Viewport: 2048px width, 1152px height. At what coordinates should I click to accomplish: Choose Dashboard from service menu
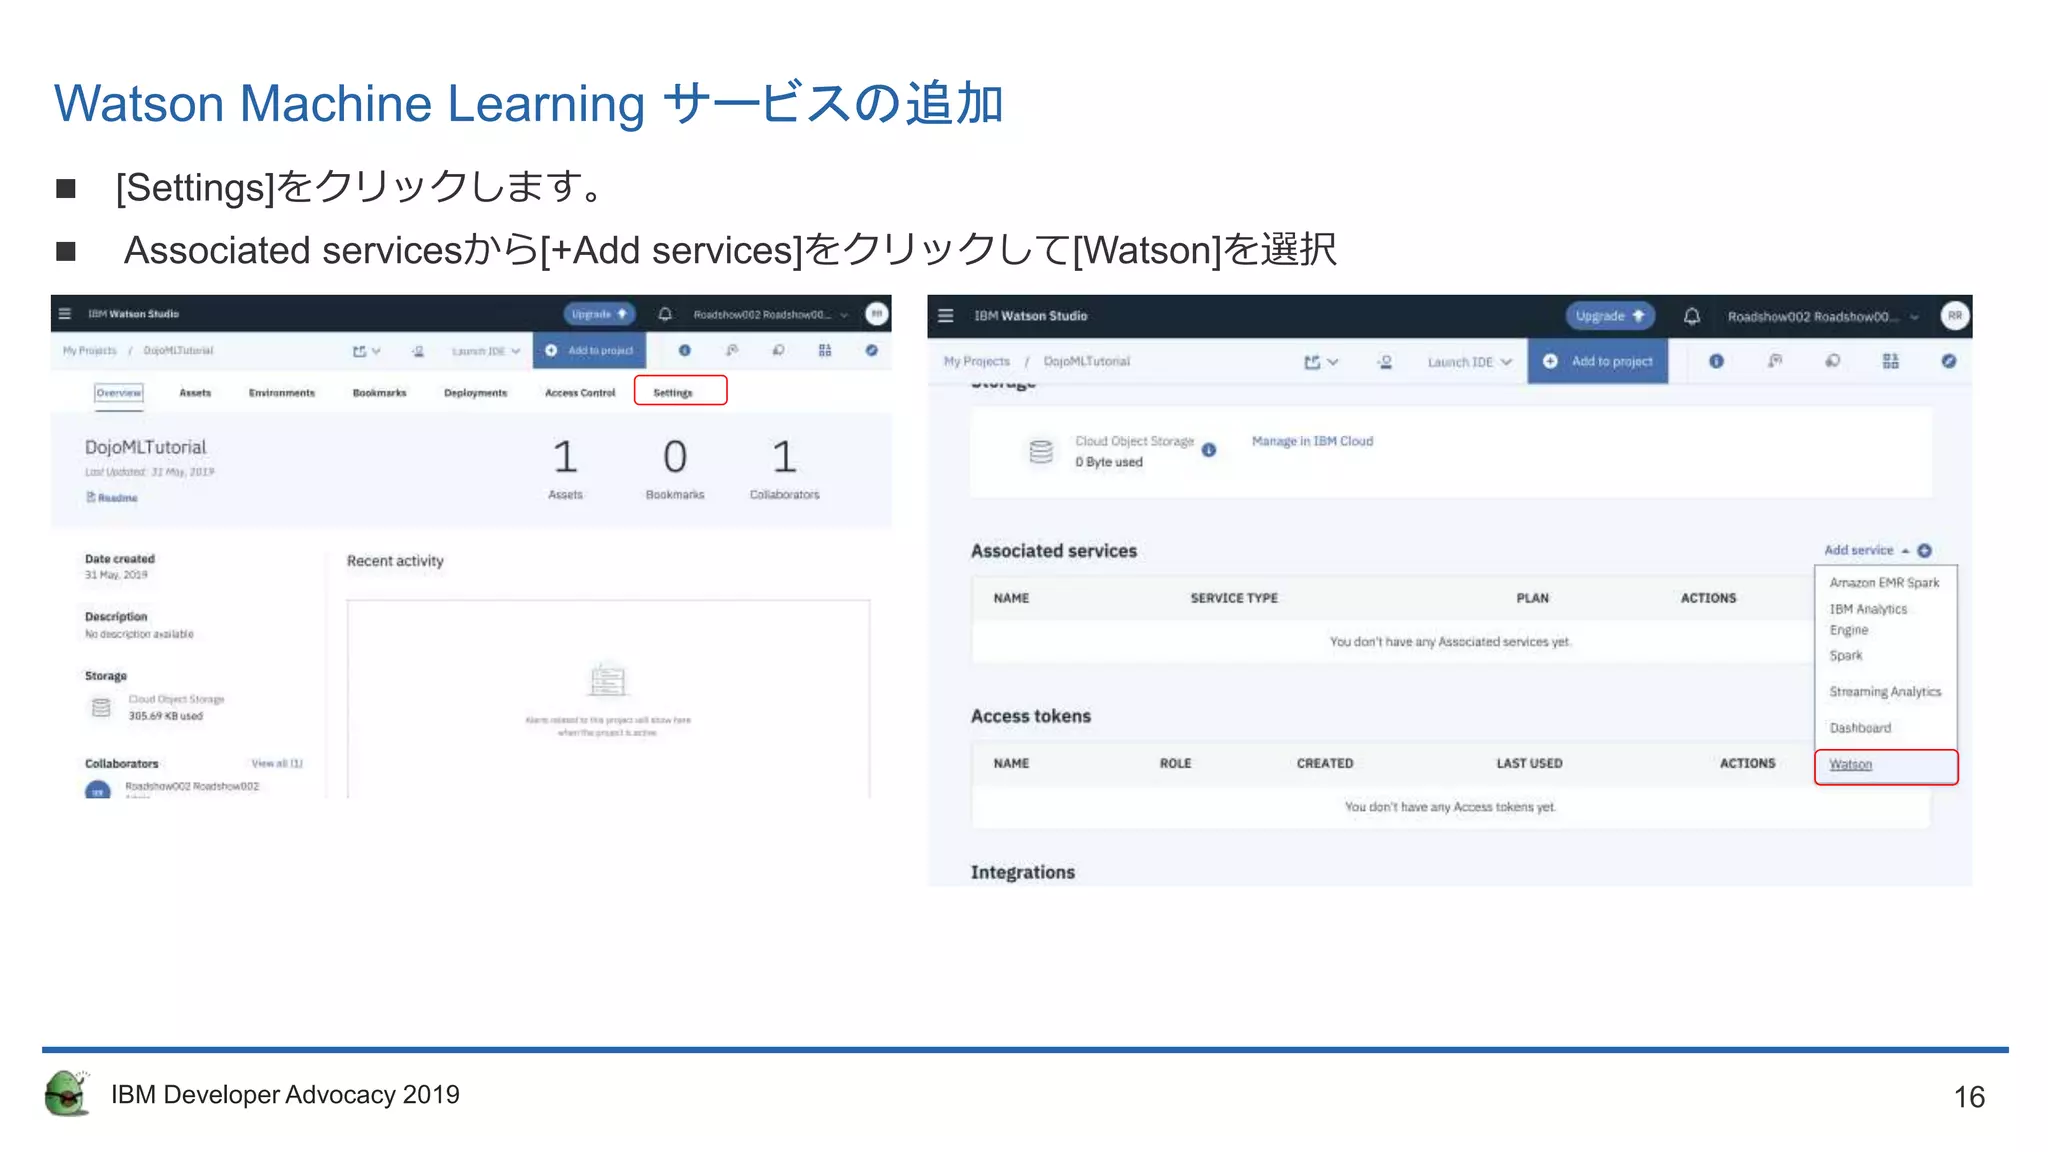pyautogui.click(x=1860, y=728)
